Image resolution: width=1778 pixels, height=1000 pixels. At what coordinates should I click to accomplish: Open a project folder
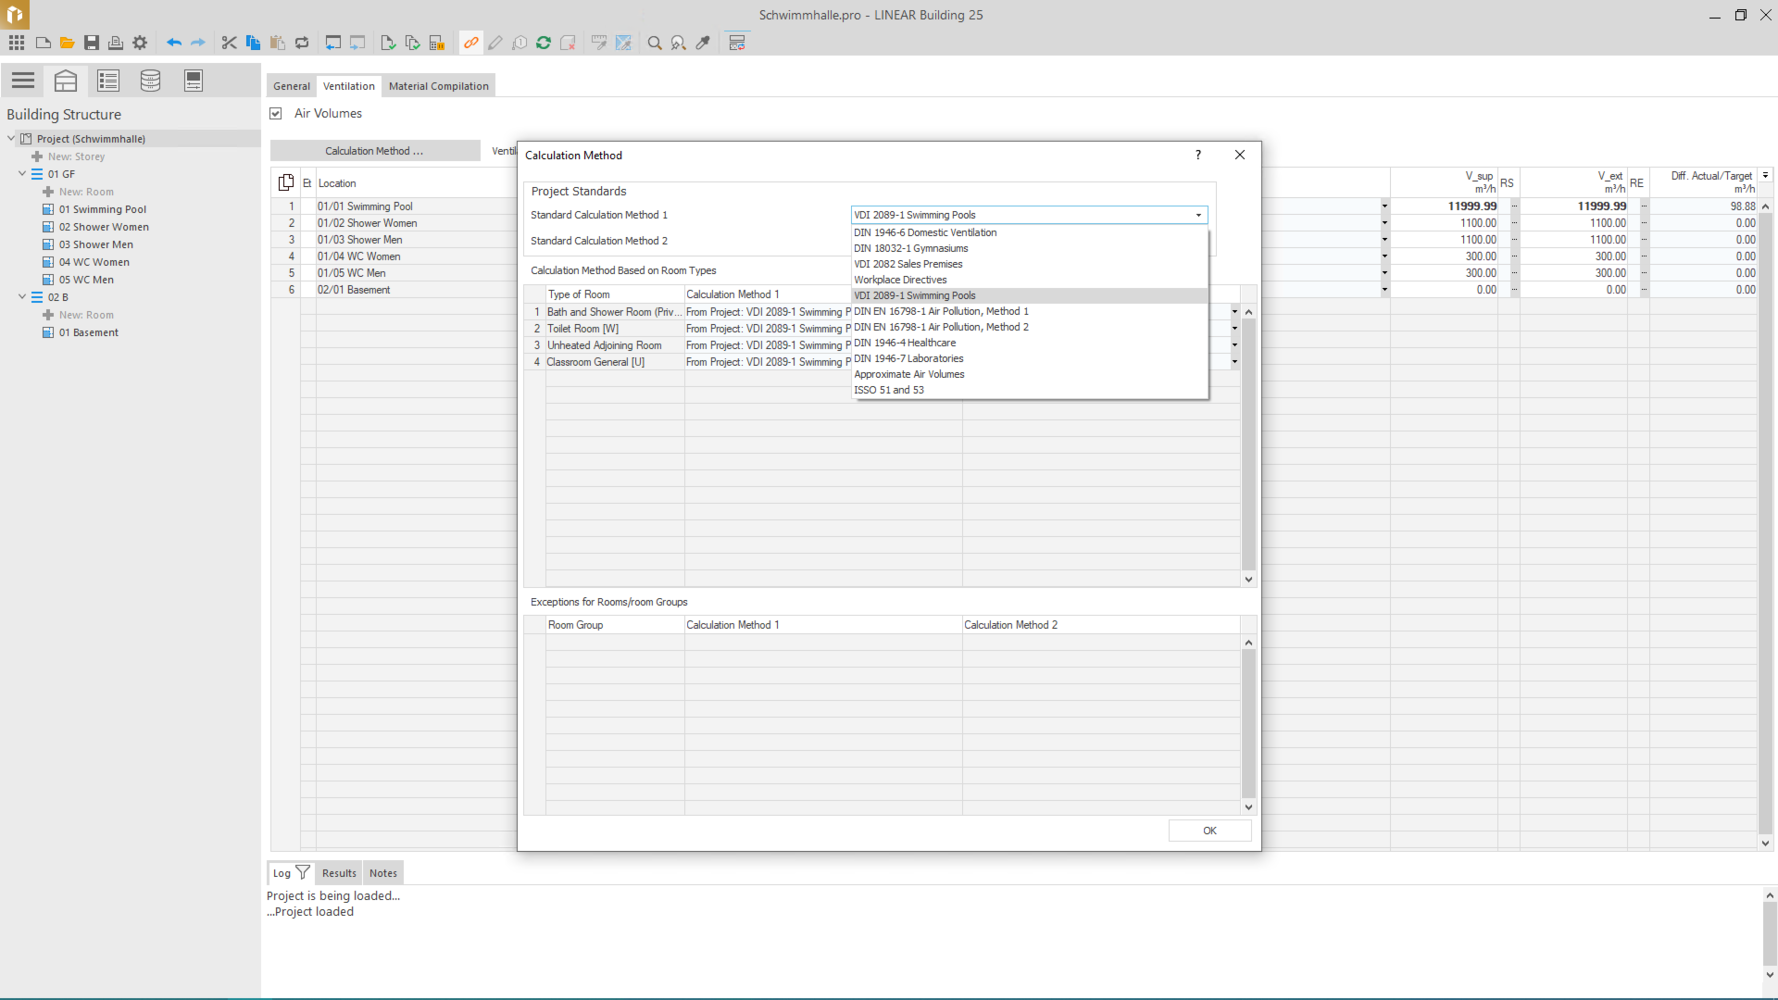pos(67,43)
